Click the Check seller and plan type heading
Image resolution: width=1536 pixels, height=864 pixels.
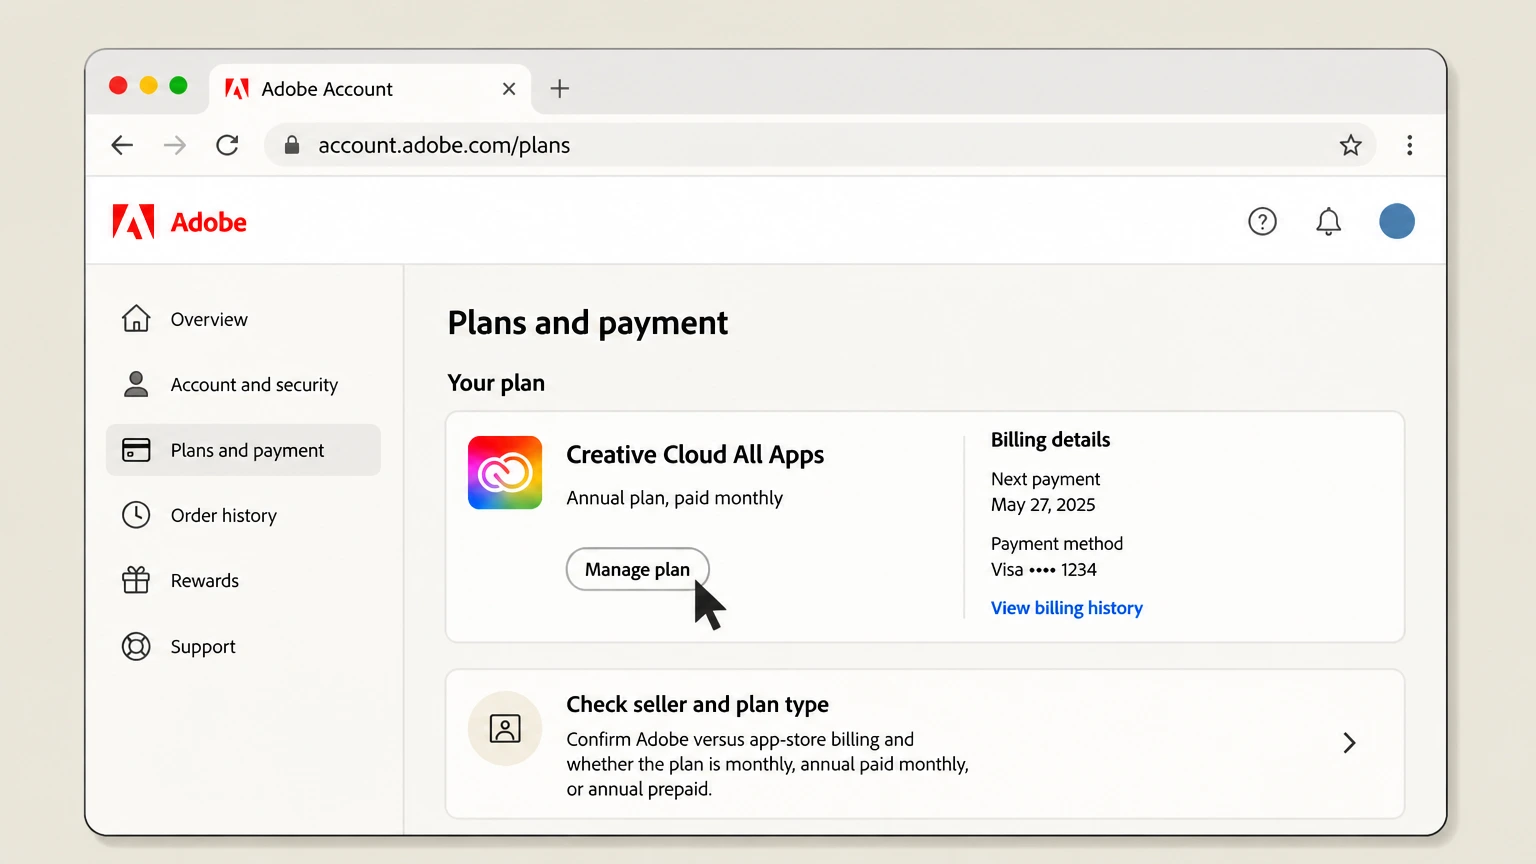click(x=697, y=704)
